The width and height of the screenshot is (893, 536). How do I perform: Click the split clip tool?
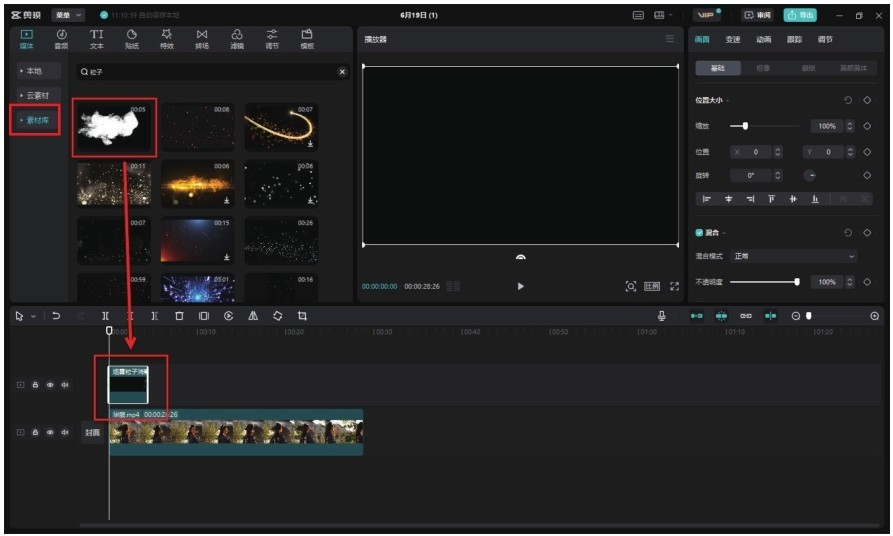click(105, 316)
